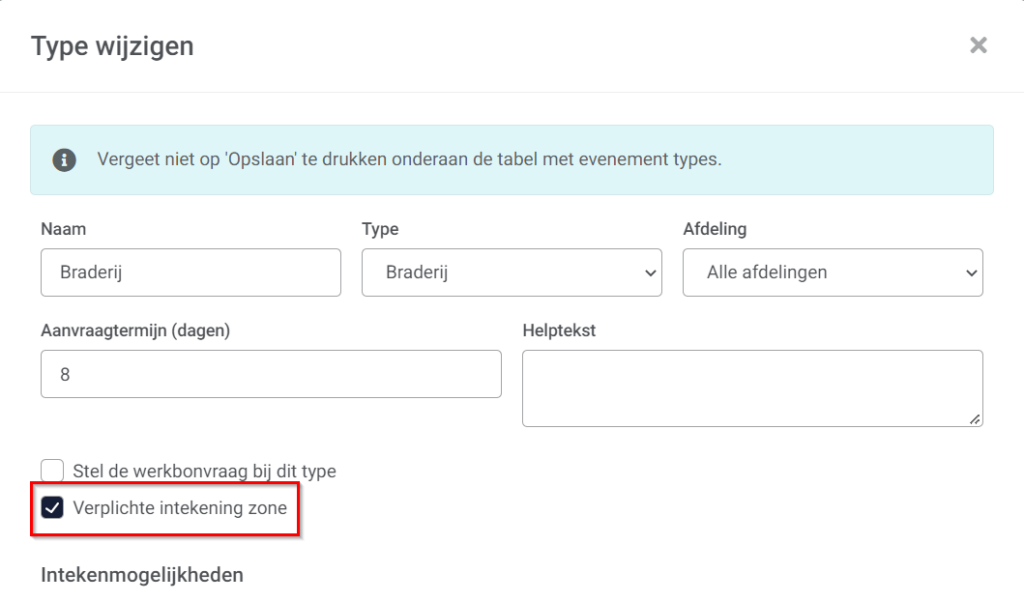Image resolution: width=1024 pixels, height=602 pixels.
Task: Click the Afdeling label
Action: [714, 229]
